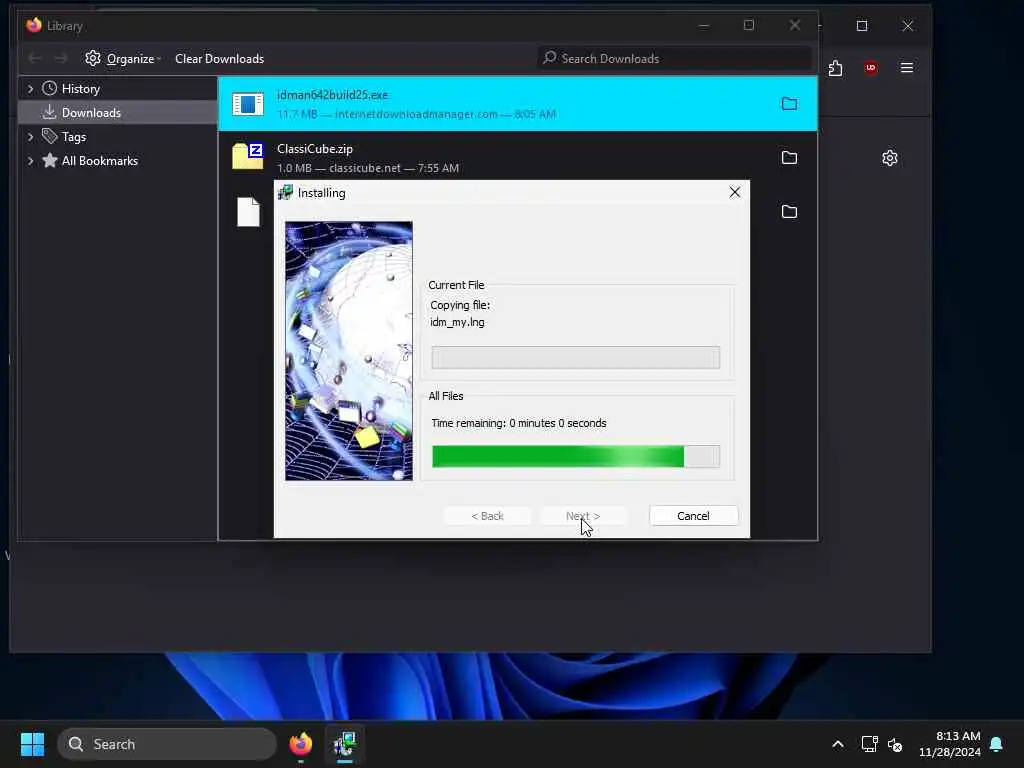Show hidden system tray icons
Screen dimensions: 1024x768
[x=838, y=744]
